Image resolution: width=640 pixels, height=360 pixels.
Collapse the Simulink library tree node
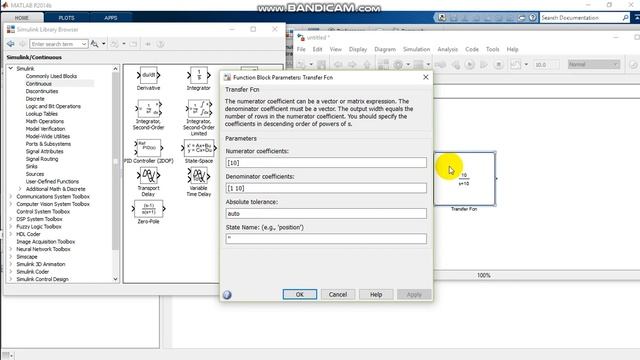coord(11,69)
